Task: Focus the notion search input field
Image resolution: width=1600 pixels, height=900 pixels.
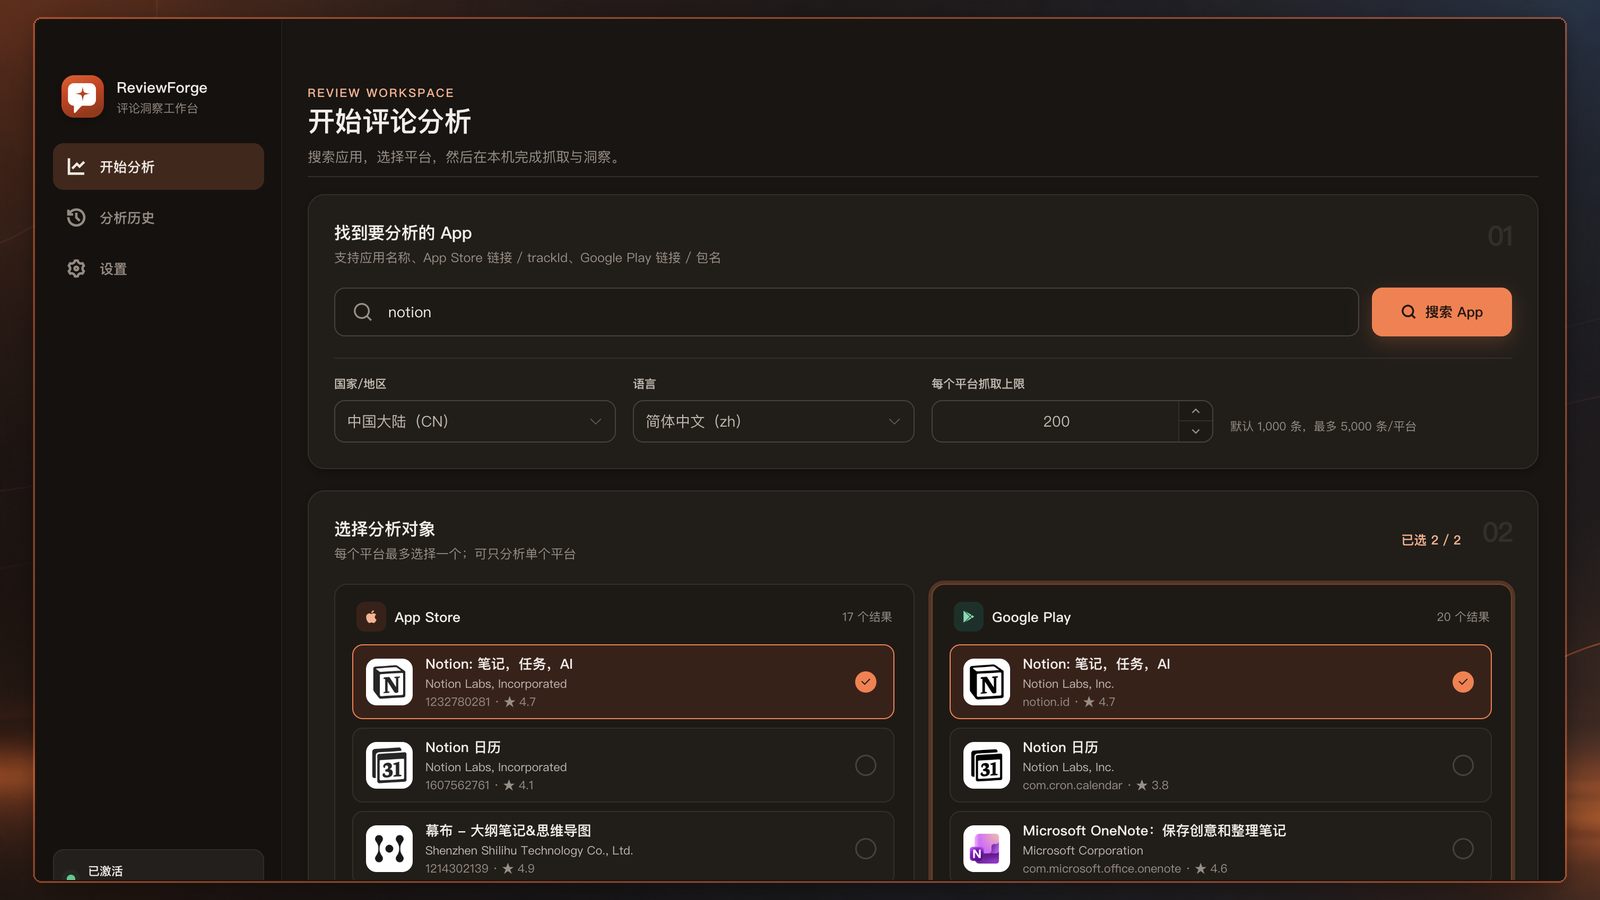Action: (846, 312)
